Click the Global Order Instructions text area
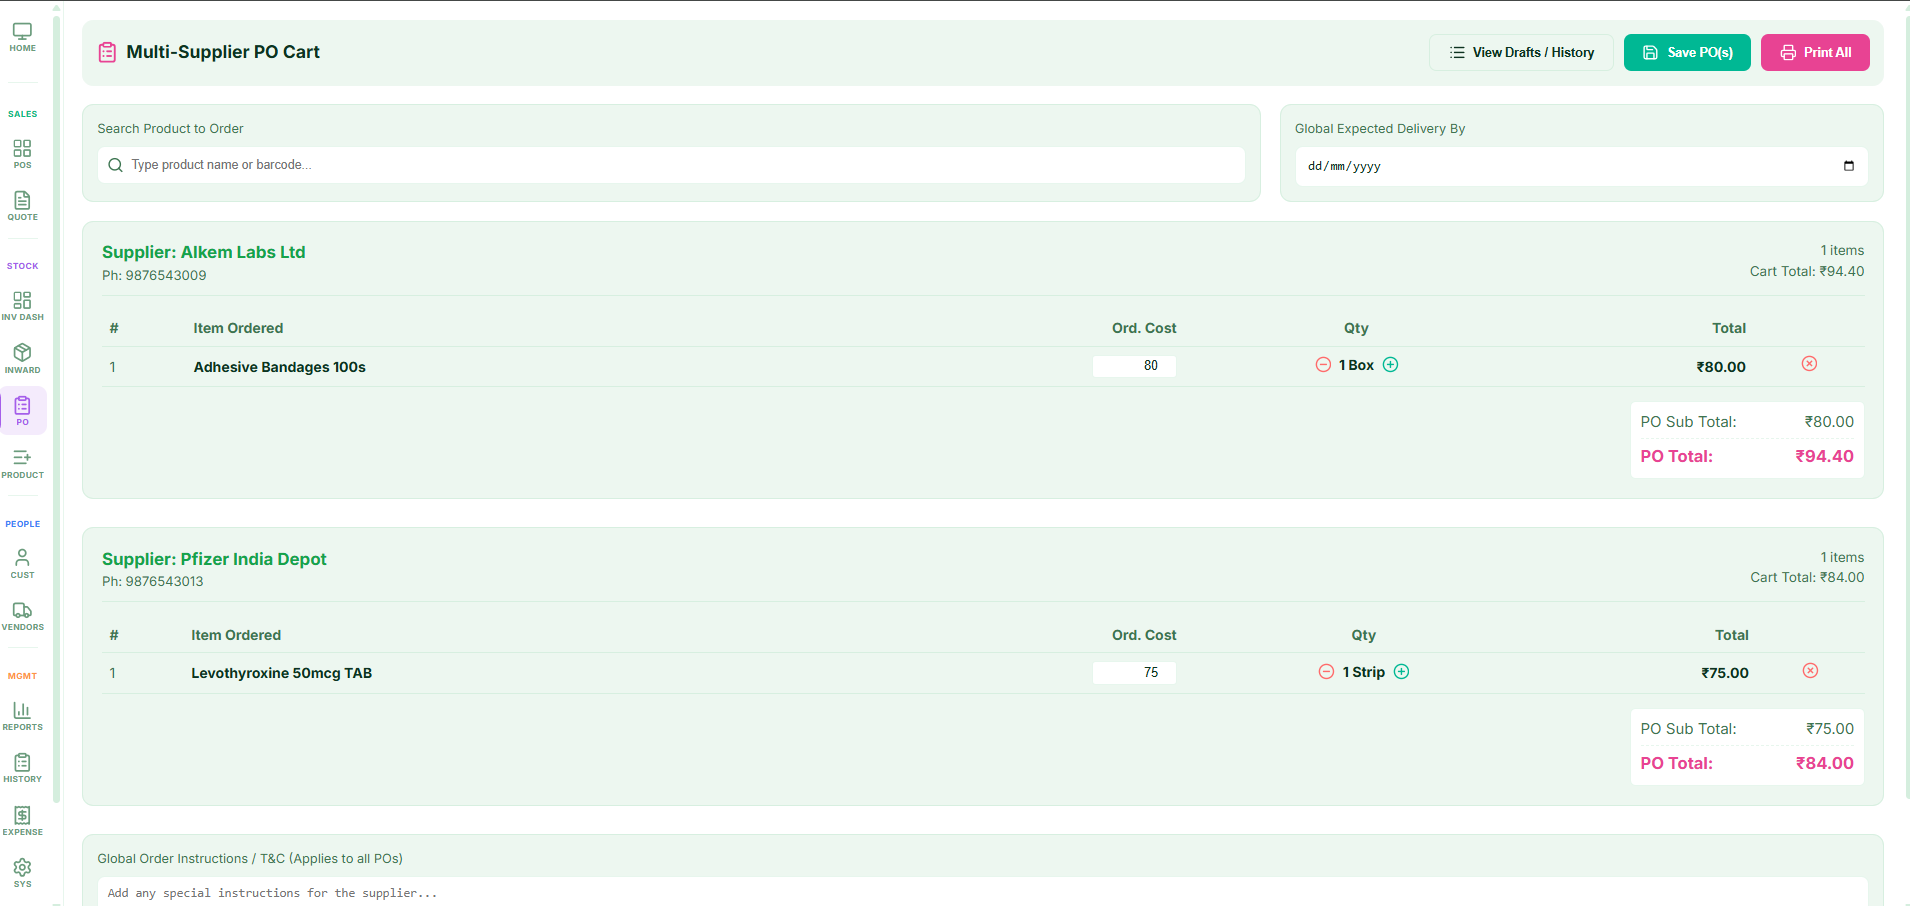 tap(982, 892)
